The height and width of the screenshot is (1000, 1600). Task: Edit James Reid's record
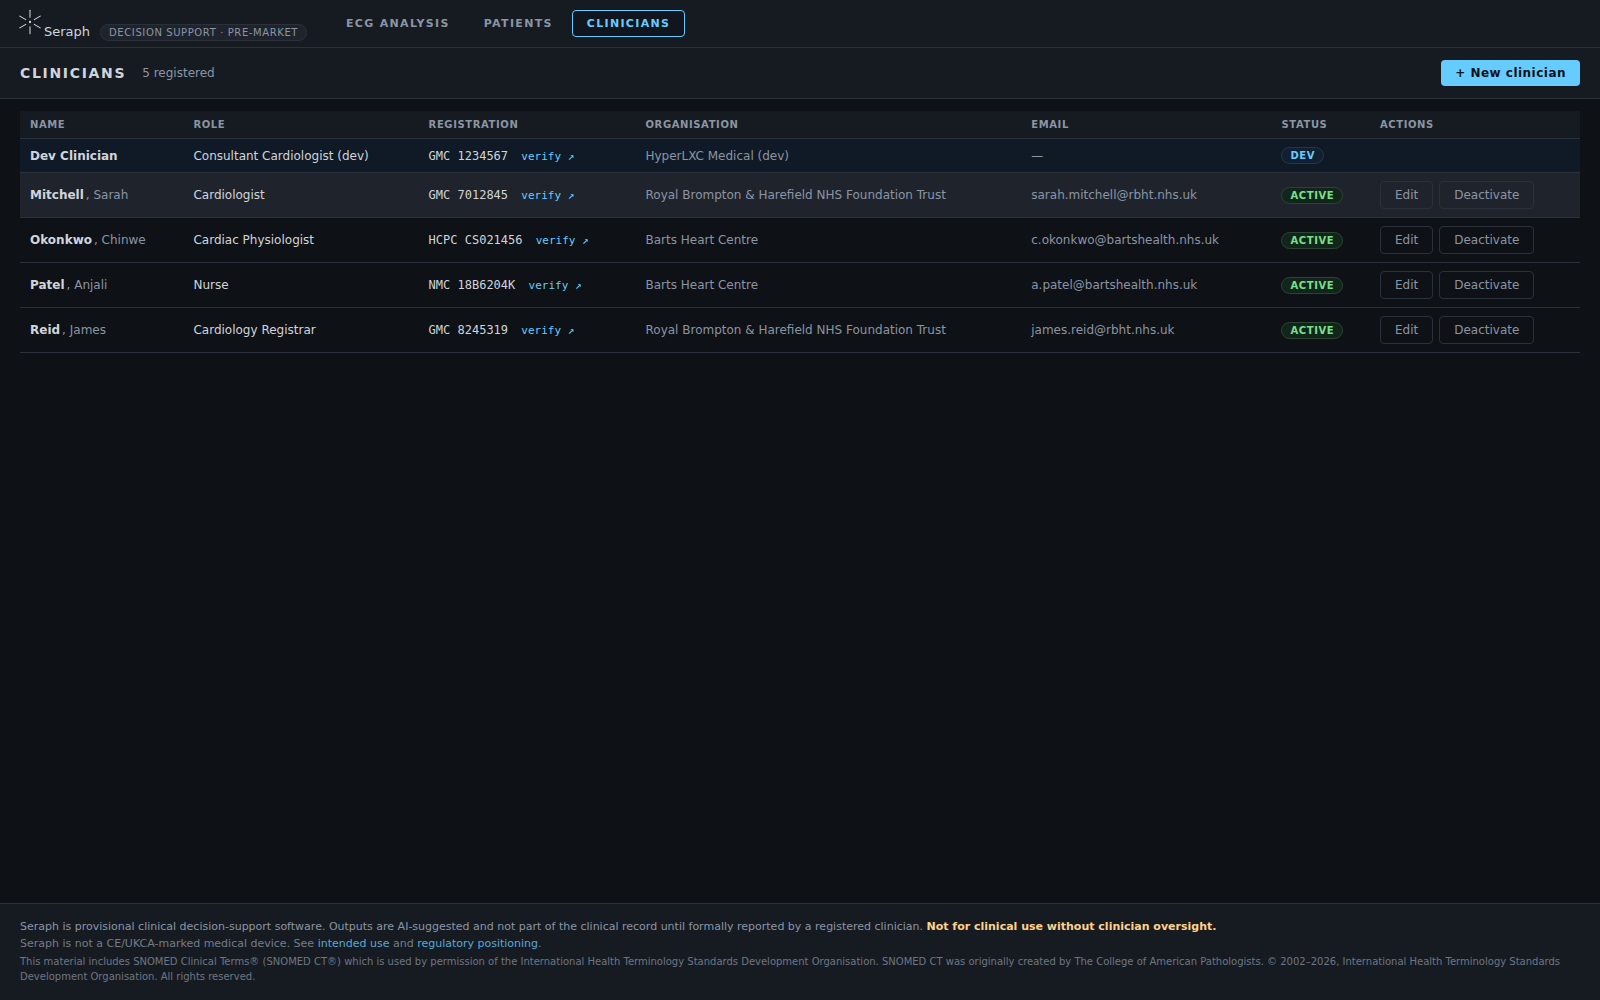pyautogui.click(x=1406, y=330)
